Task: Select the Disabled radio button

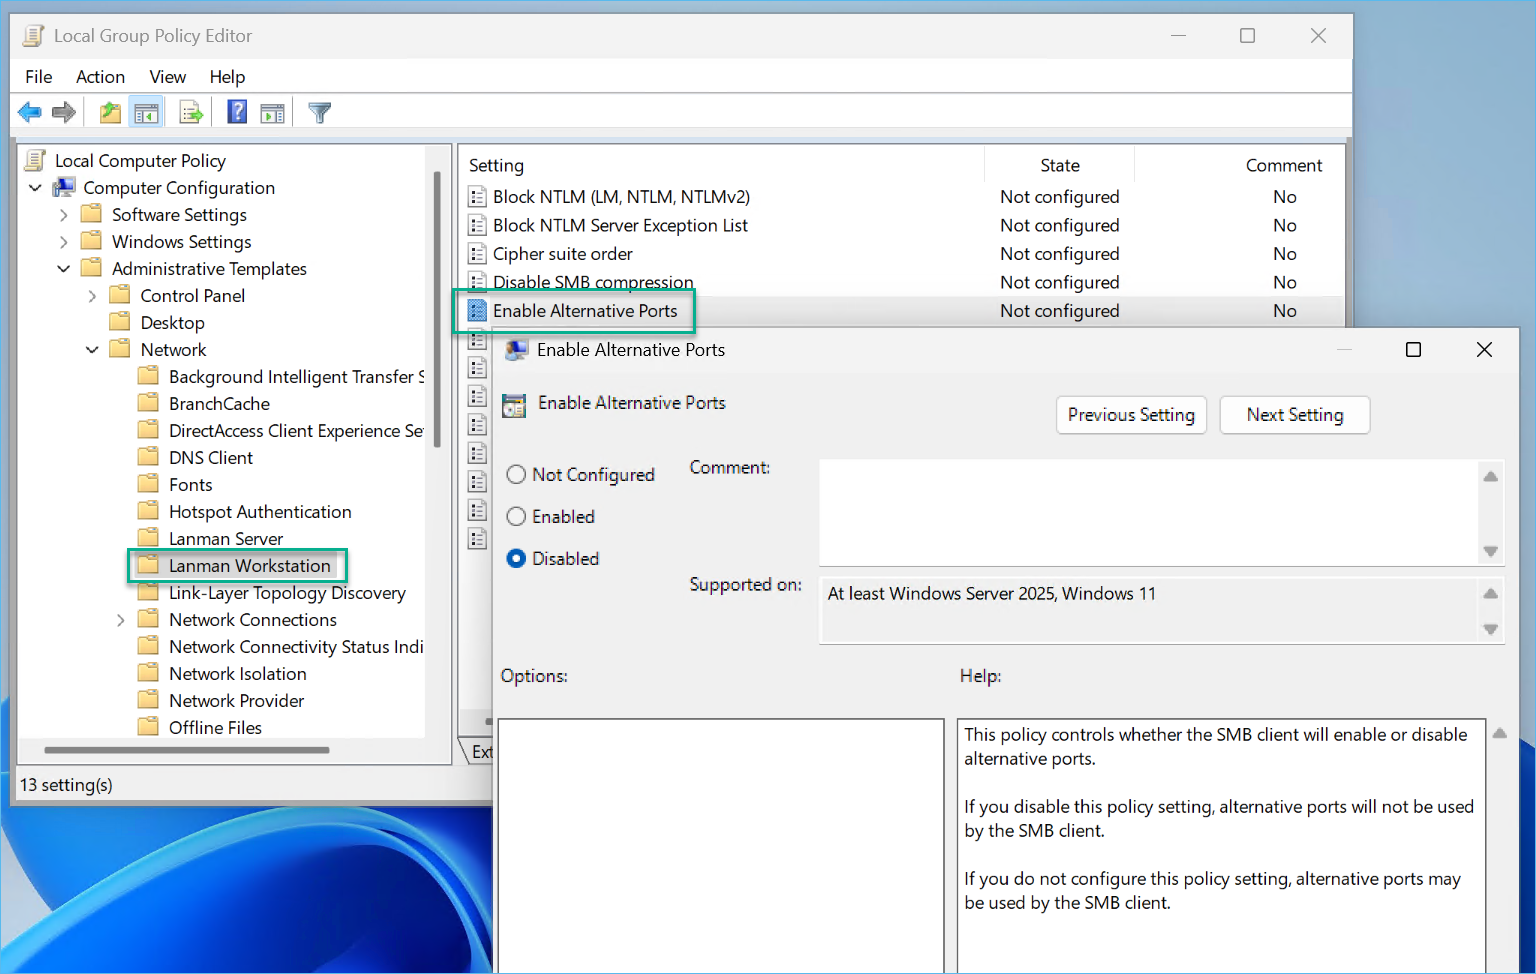Action: tap(516, 558)
